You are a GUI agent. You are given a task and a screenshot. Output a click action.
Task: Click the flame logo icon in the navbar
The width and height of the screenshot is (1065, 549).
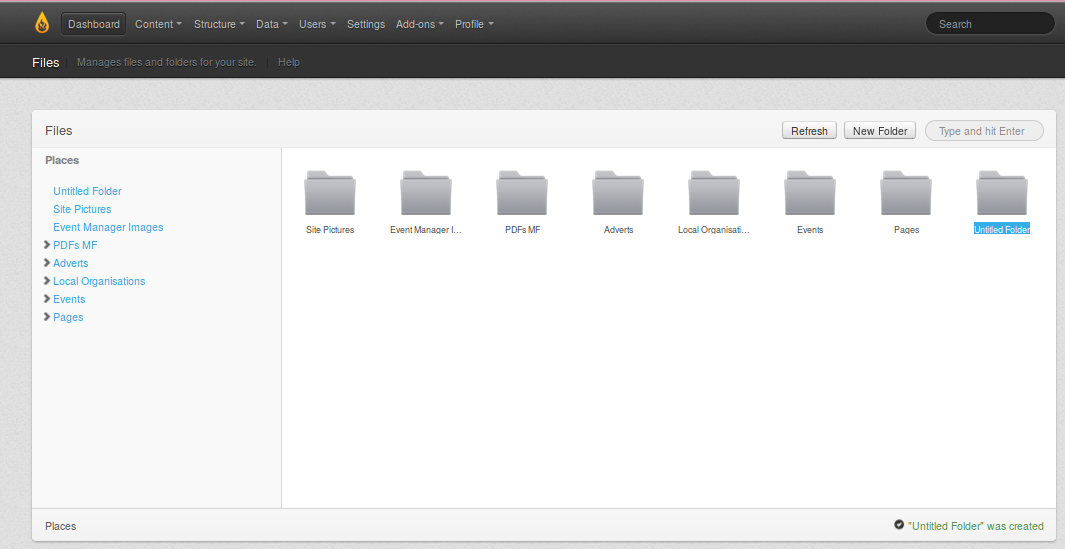[42, 23]
